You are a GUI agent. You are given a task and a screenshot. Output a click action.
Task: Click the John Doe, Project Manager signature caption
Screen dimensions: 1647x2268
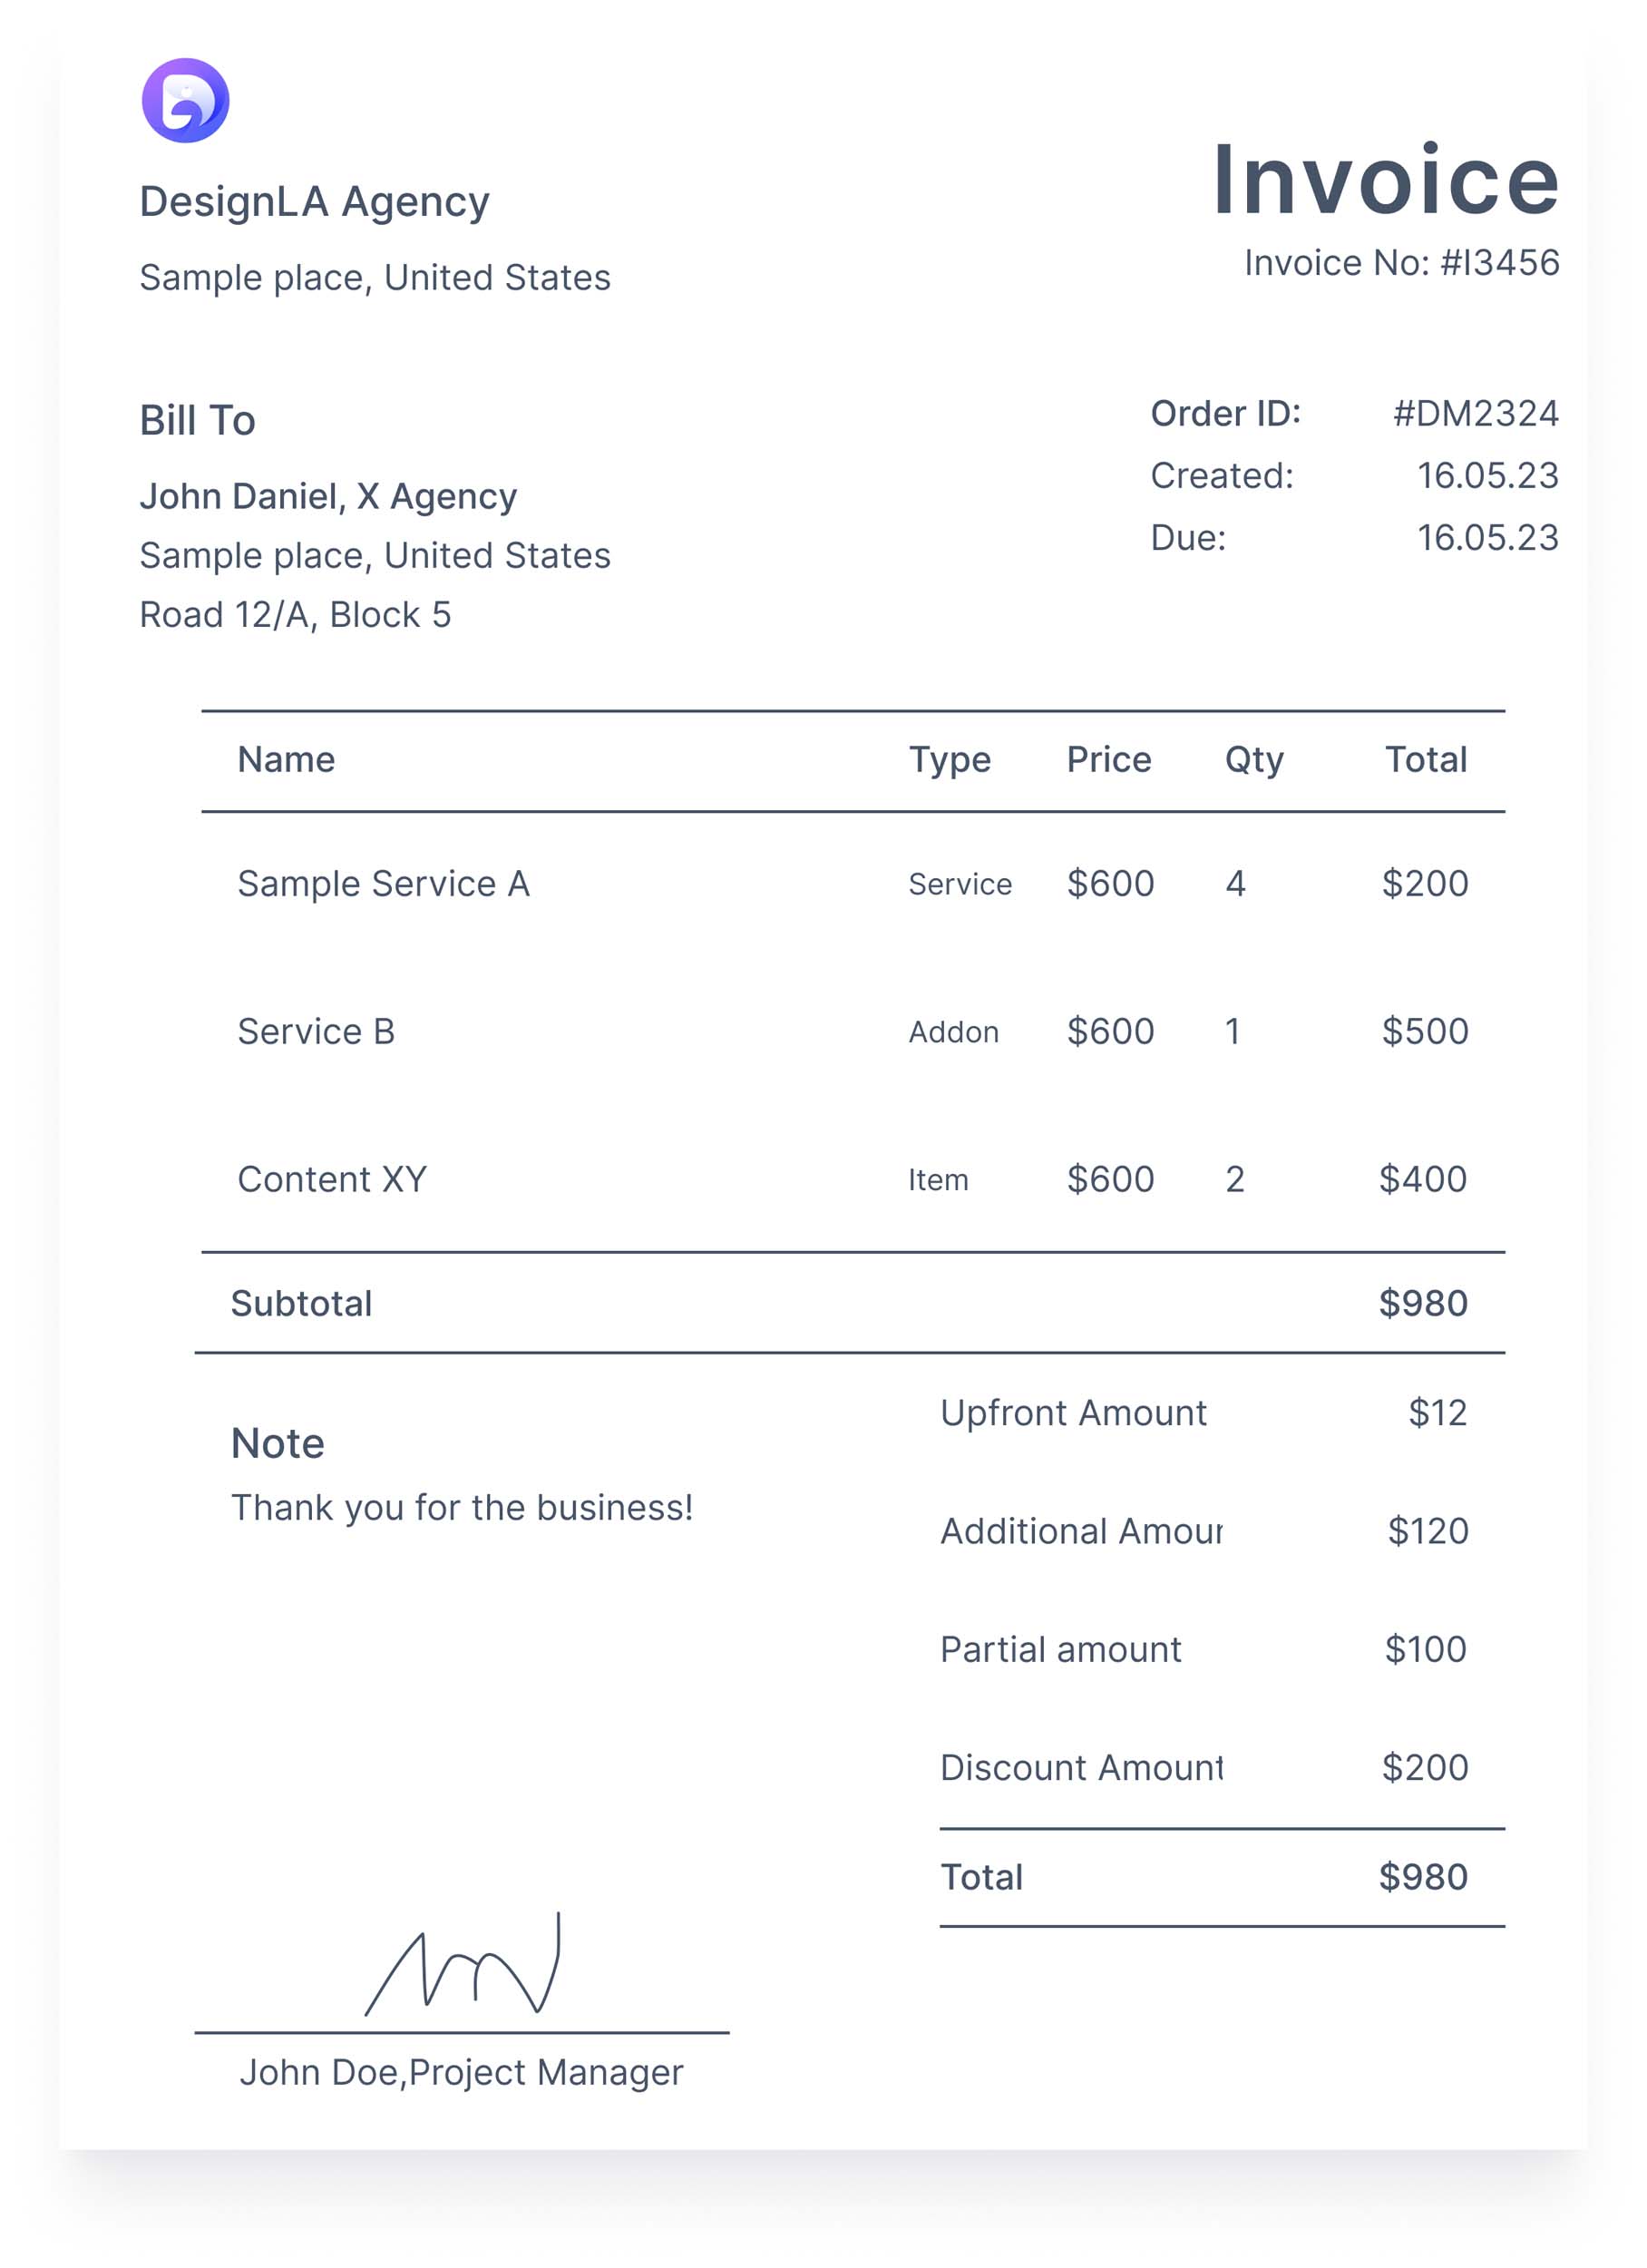click(461, 2073)
